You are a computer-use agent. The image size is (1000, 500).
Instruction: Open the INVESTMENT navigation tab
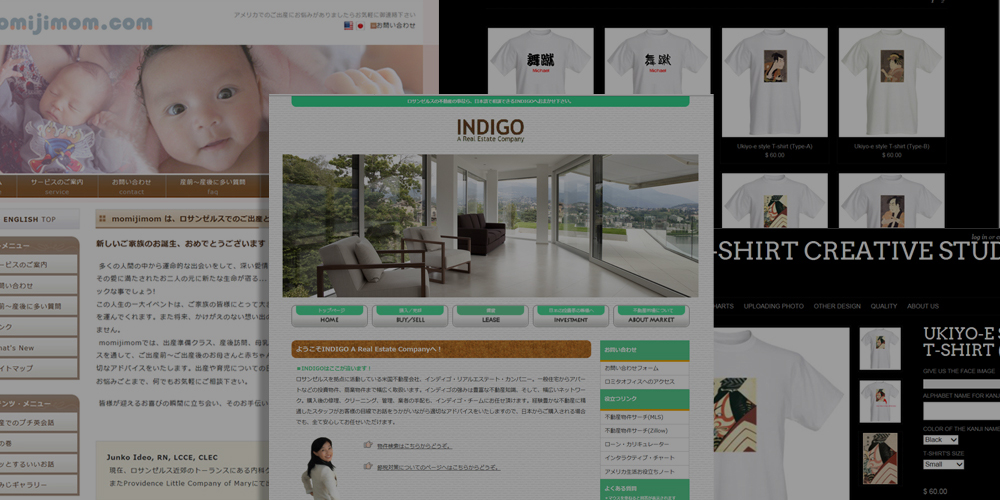pyautogui.click(x=571, y=316)
